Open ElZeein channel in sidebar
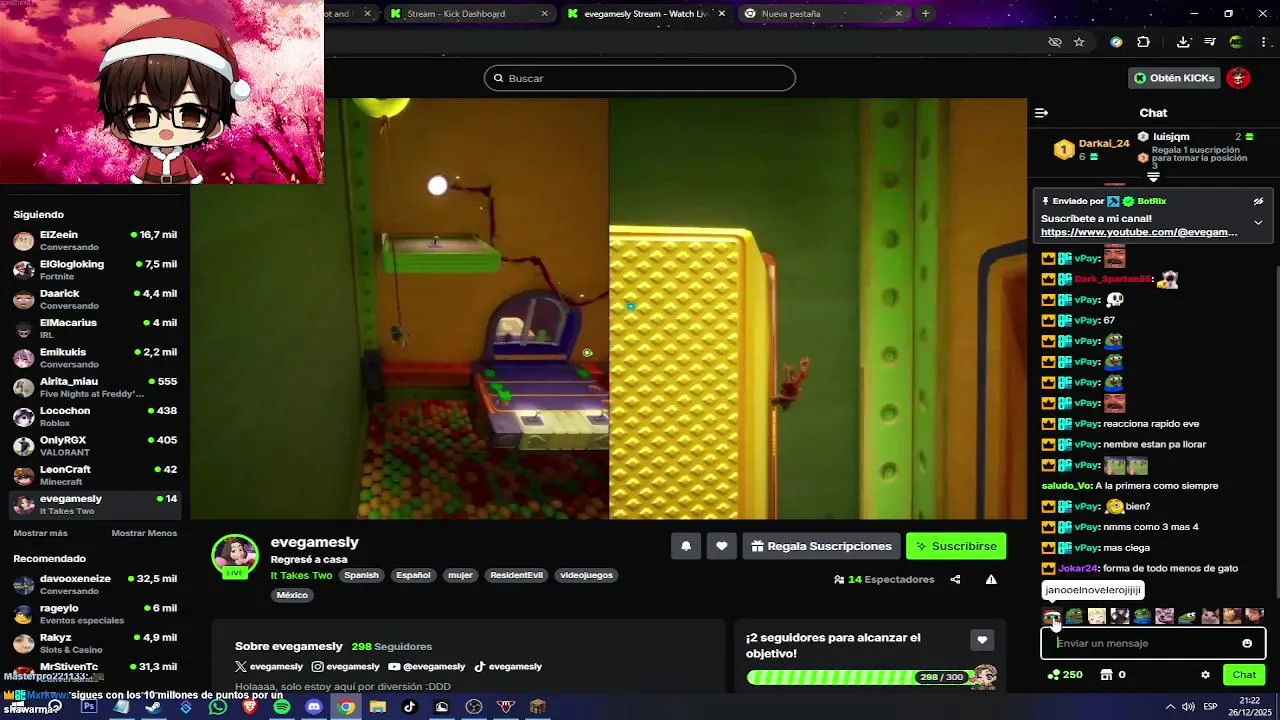1280x720 pixels. click(x=95, y=241)
